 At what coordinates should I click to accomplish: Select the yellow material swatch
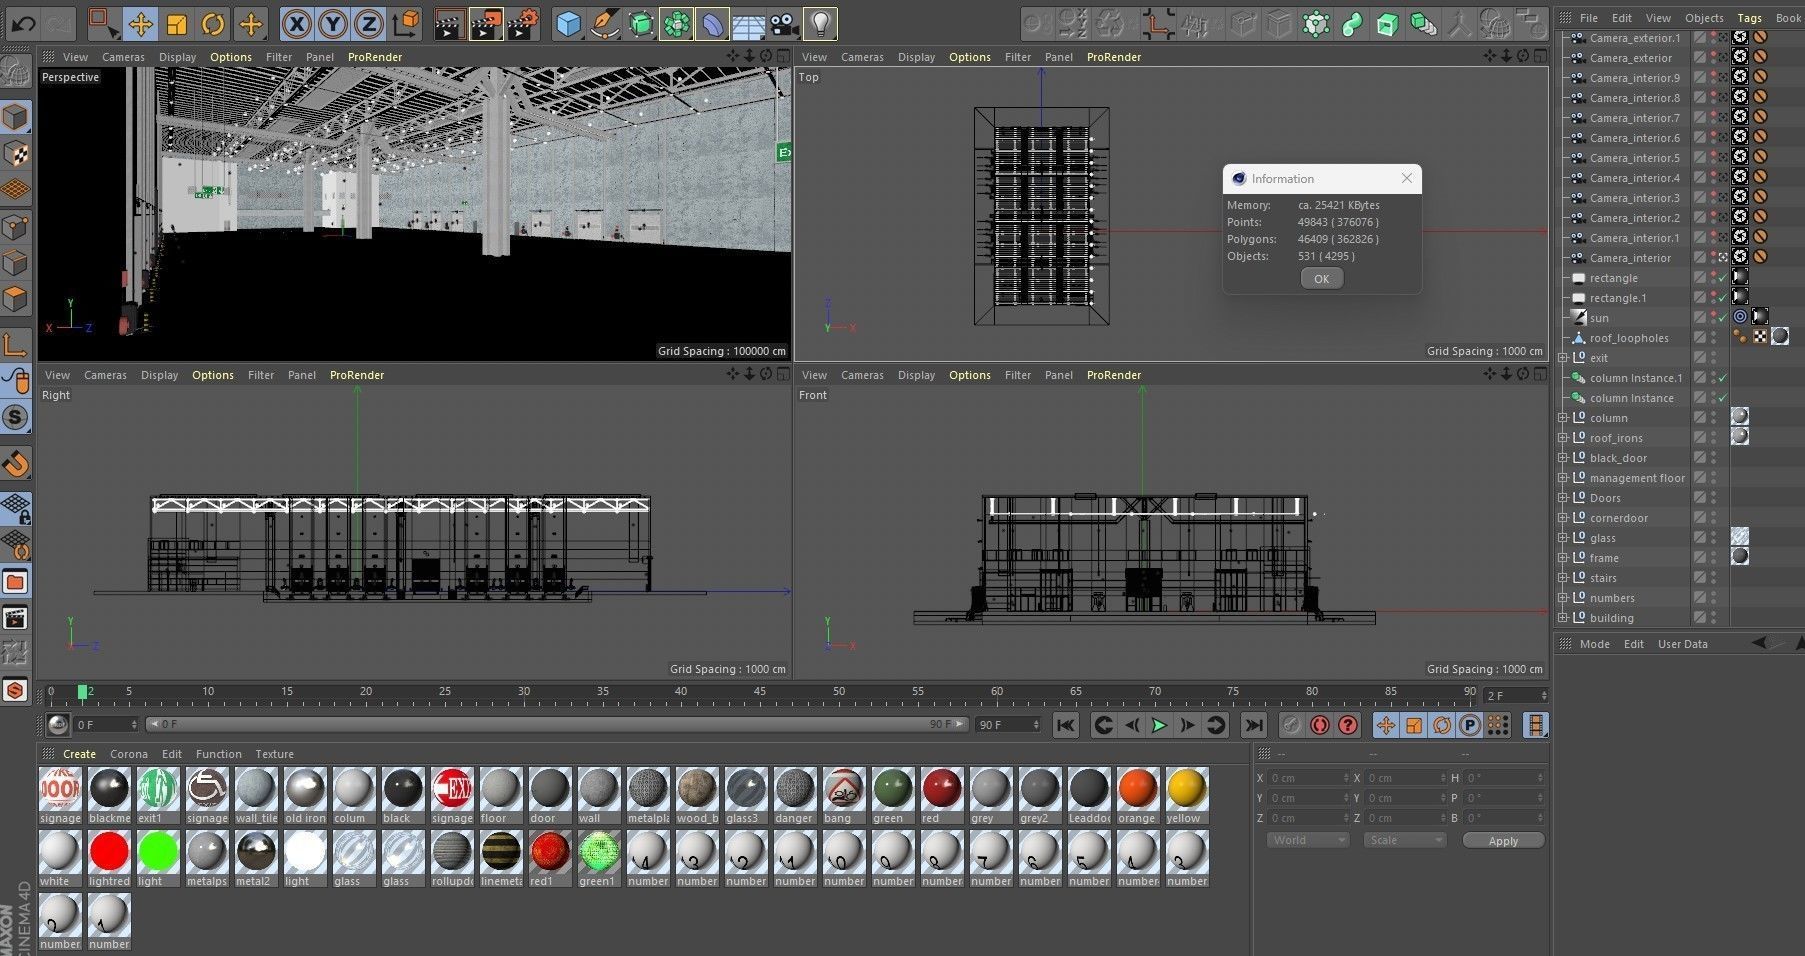point(1186,796)
